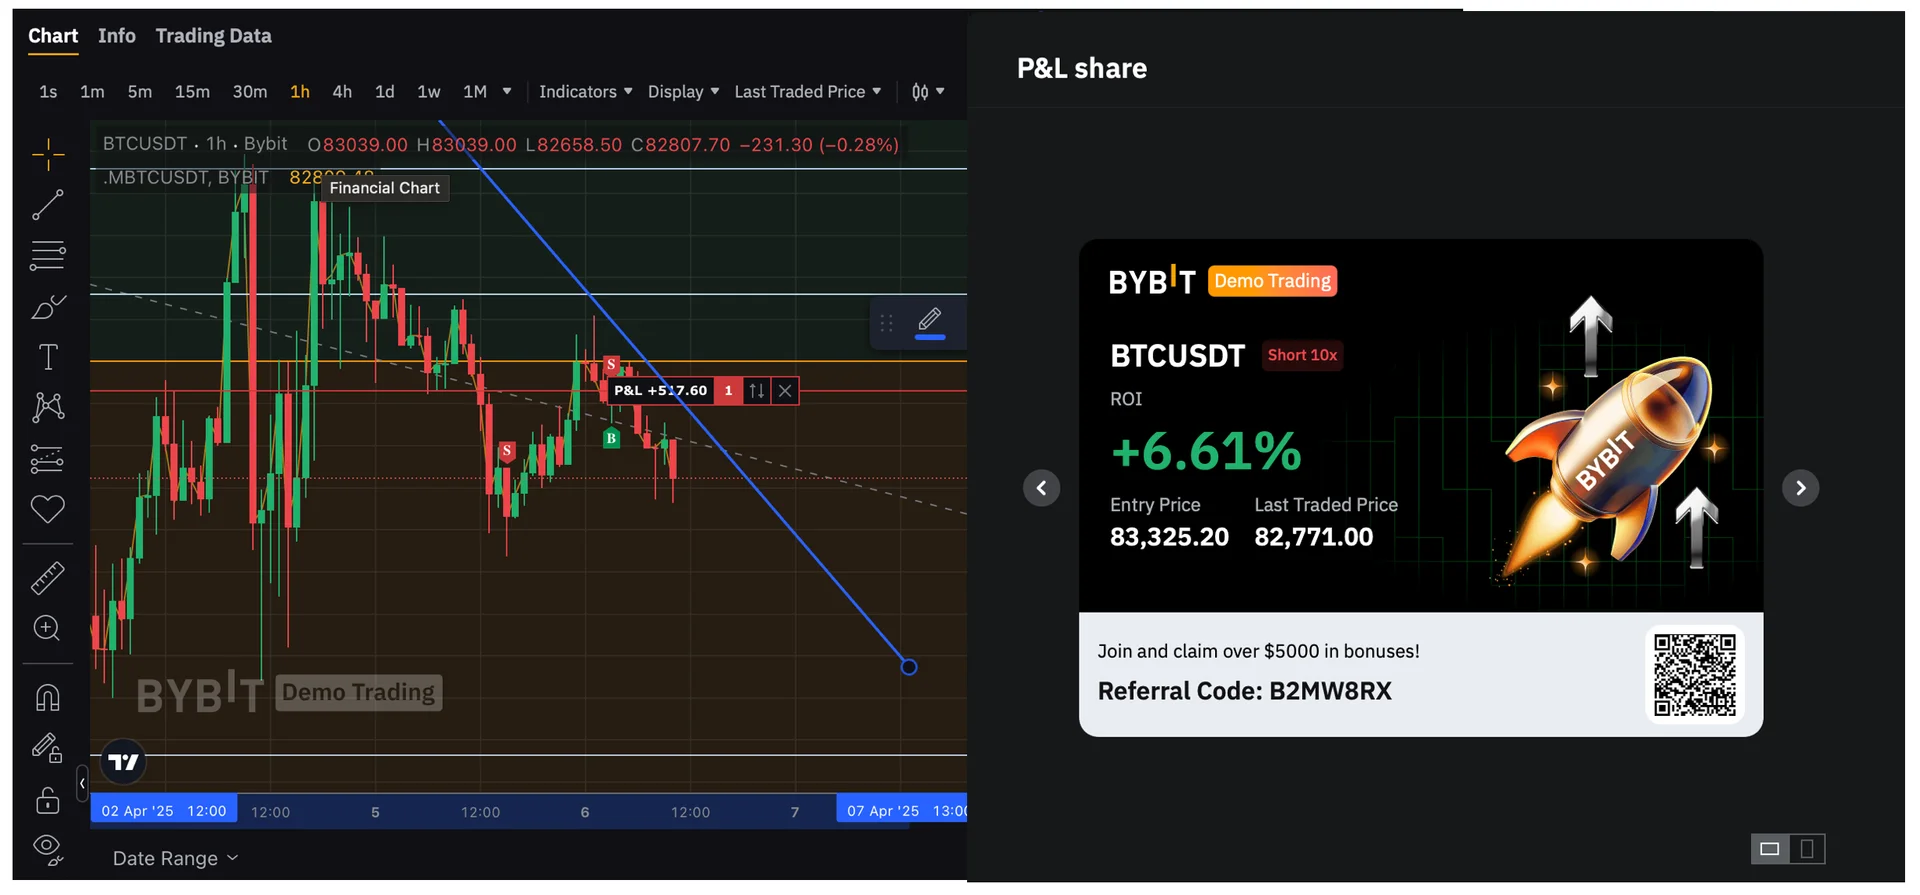The height and width of the screenshot is (895, 1920).
Task: Grab the floating drawing toolbar handle
Action: click(886, 323)
